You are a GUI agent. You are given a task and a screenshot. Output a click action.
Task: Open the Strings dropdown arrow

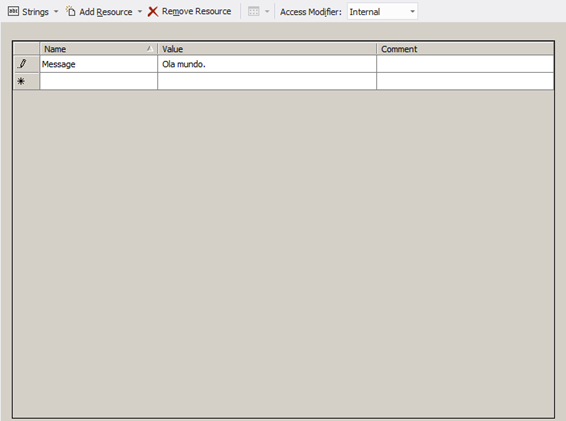tap(56, 12)
